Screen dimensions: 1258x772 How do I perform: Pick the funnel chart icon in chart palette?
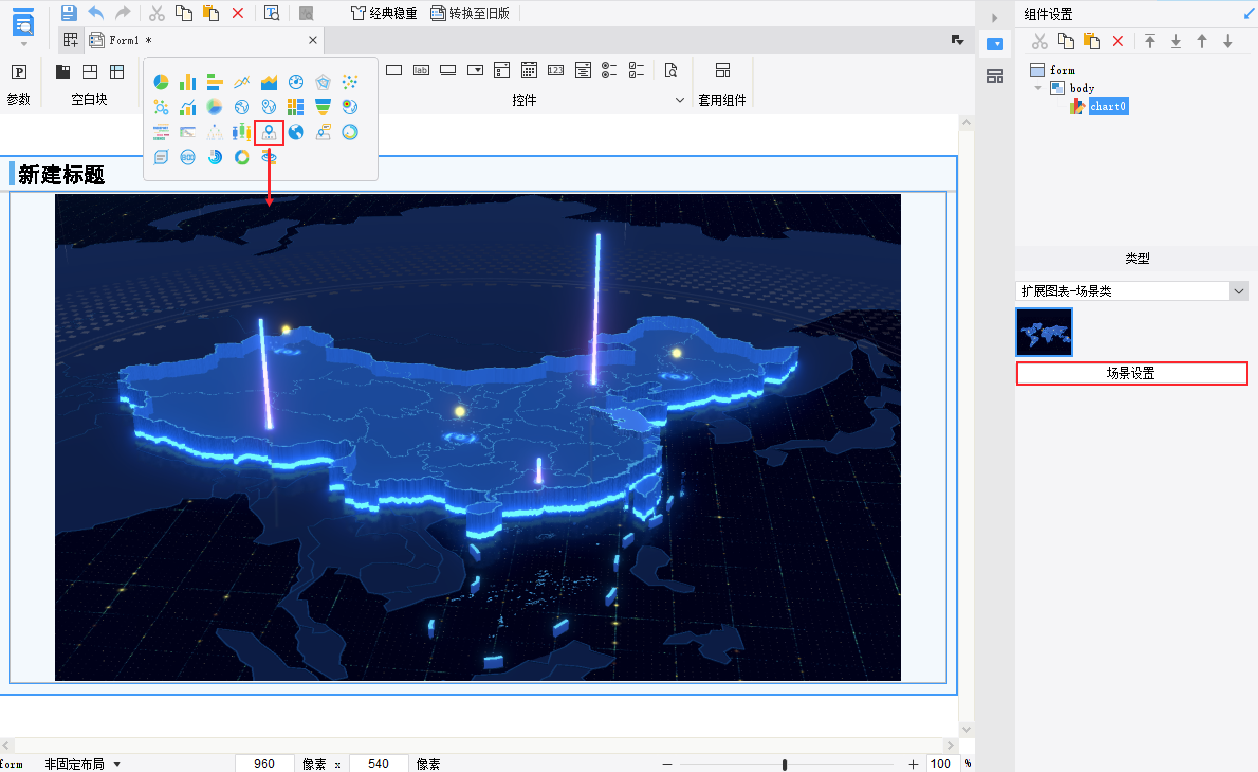tap(323, 107)
